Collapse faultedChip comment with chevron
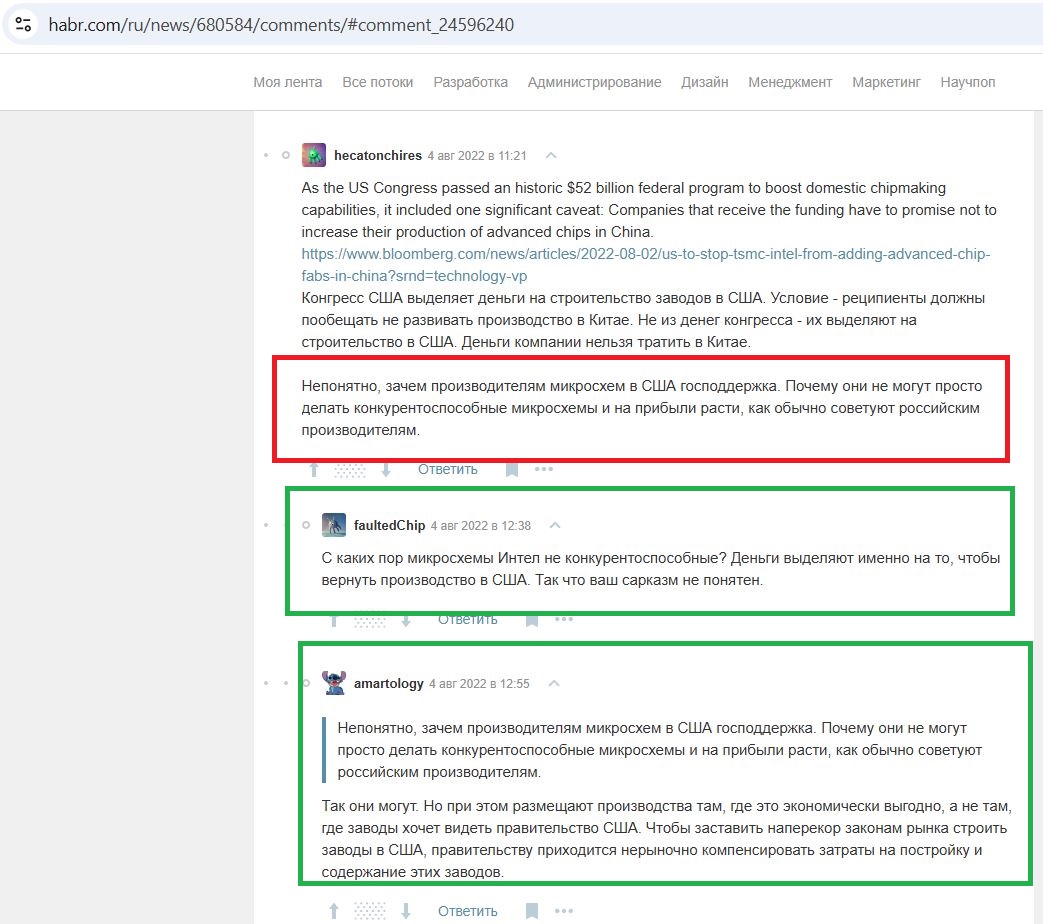 click(555, 526)
